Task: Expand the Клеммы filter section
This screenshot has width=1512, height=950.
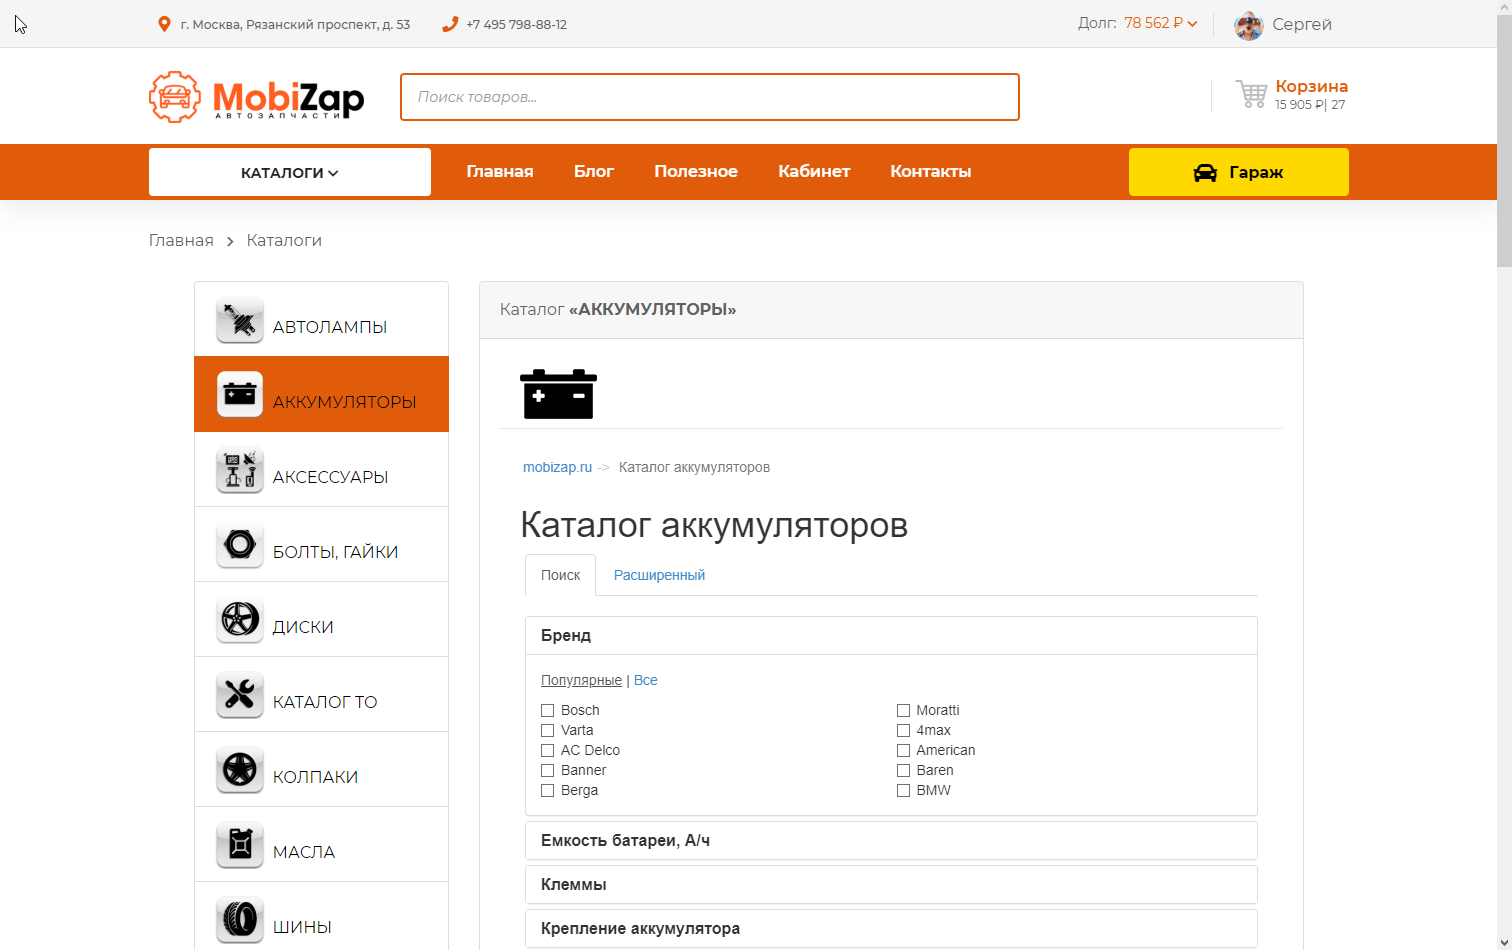Action: point(891,885)
